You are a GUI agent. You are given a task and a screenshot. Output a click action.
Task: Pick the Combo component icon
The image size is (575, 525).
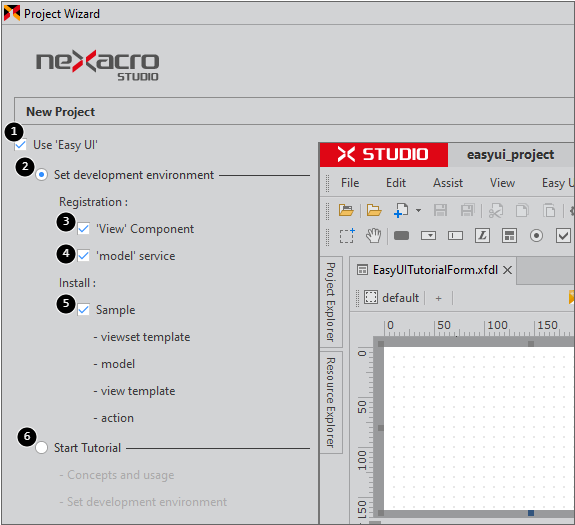point(428,235)
